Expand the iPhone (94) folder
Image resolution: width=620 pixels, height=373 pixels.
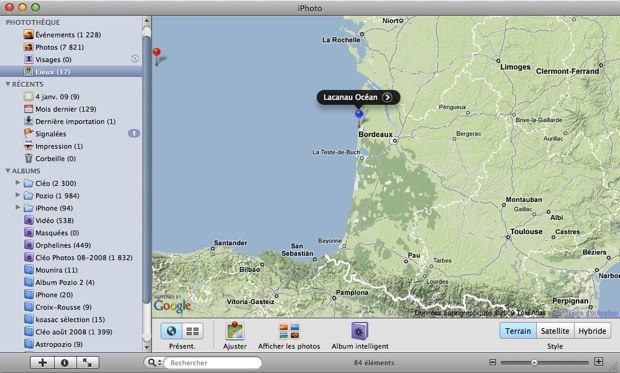(17, 207)
